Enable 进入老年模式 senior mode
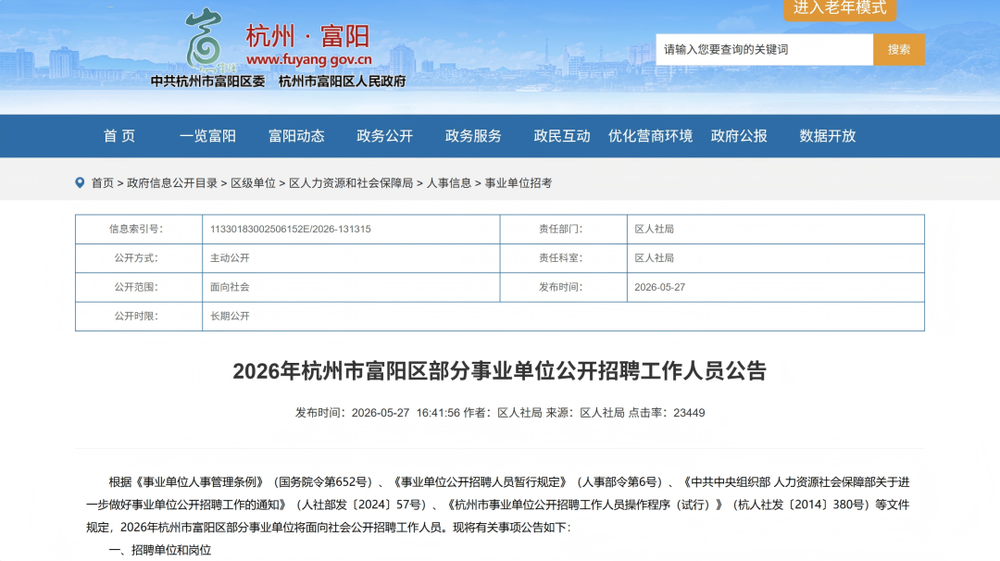The height and width of the screenshot is (561, 1000). (x=840, y=8)
